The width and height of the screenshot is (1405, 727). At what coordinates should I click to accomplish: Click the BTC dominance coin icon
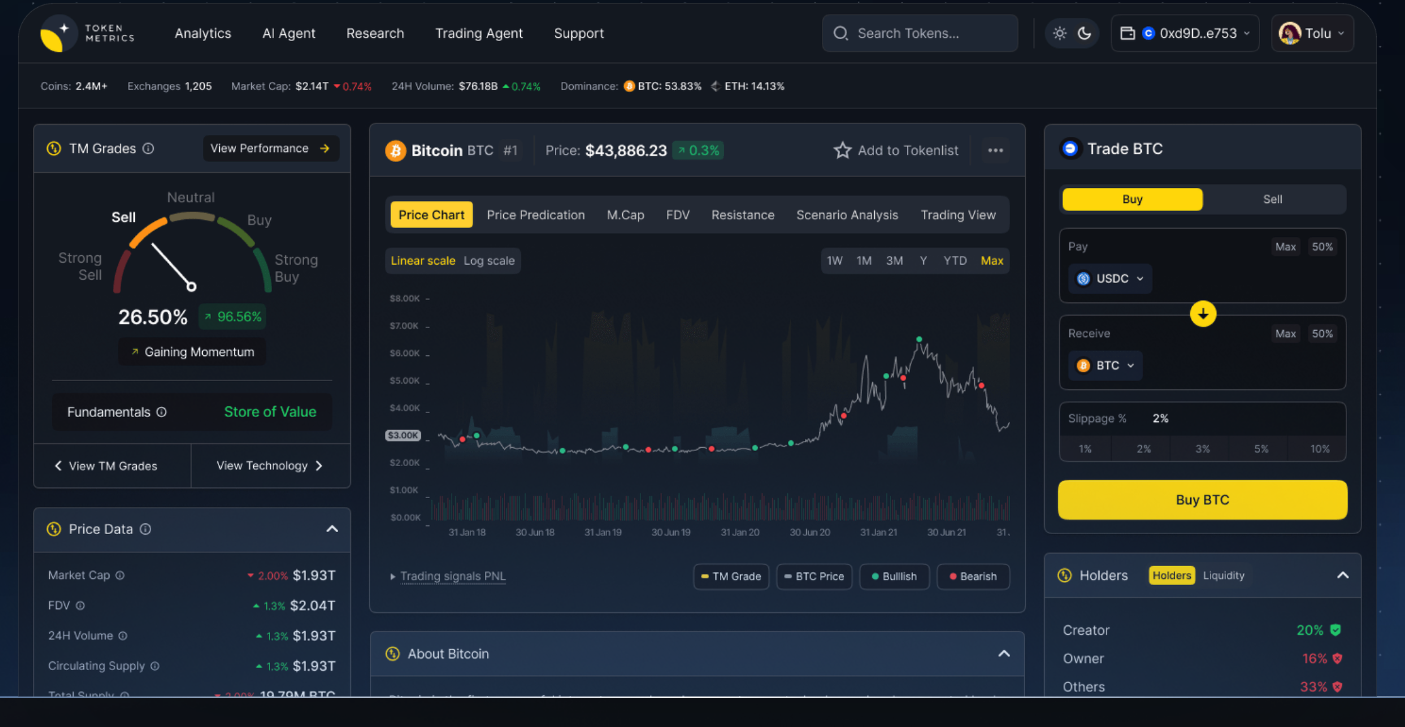629,87
